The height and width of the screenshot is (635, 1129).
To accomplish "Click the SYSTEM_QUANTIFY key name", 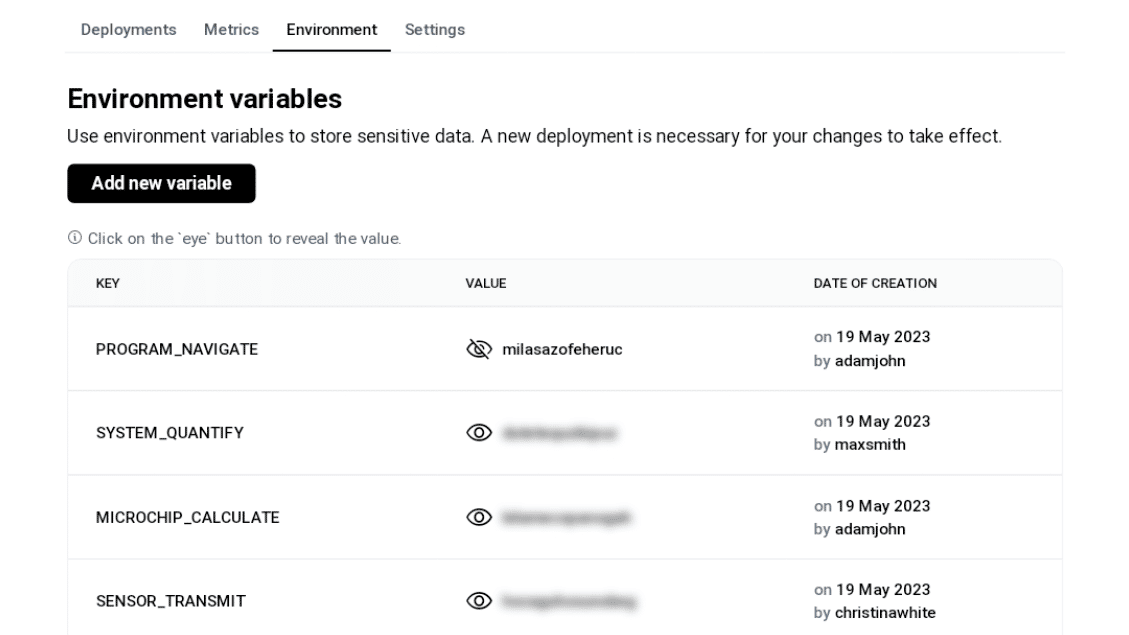I will tap(170, 433).
